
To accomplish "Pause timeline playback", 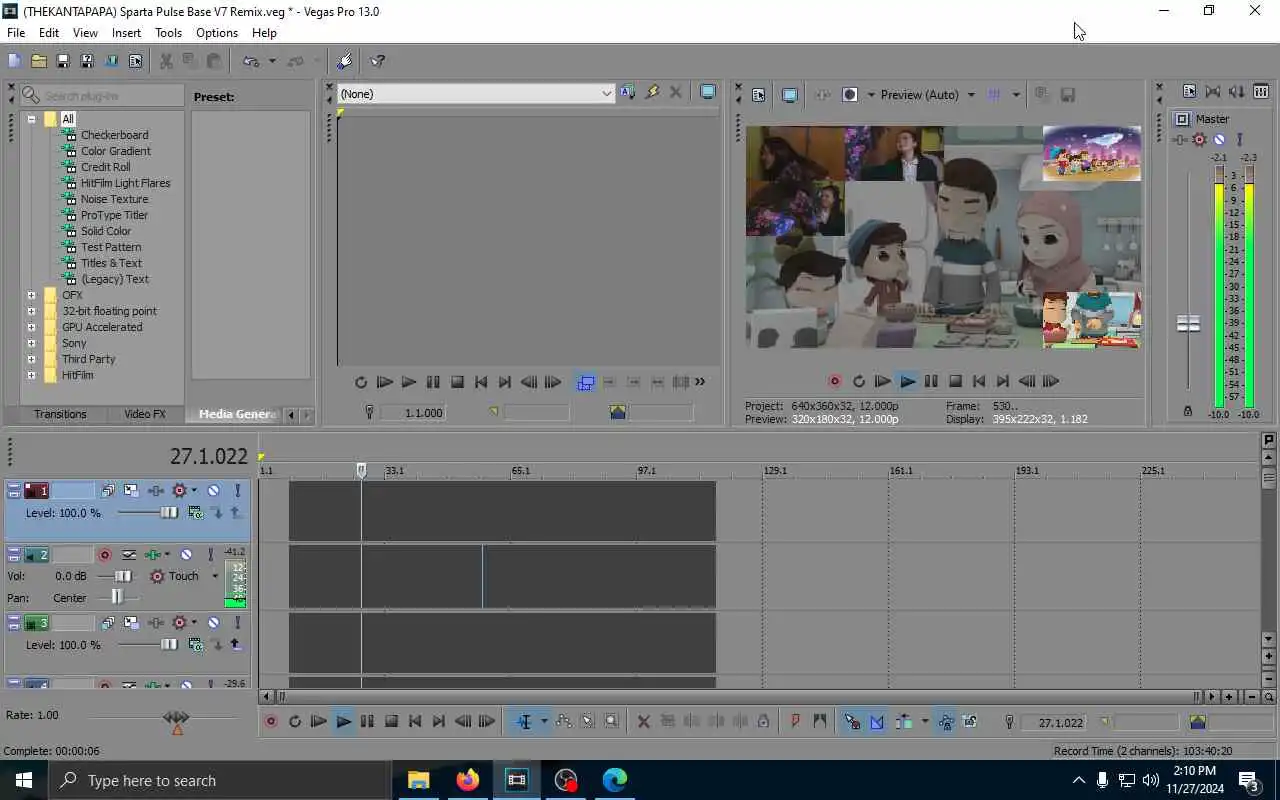I will point(367,721).
